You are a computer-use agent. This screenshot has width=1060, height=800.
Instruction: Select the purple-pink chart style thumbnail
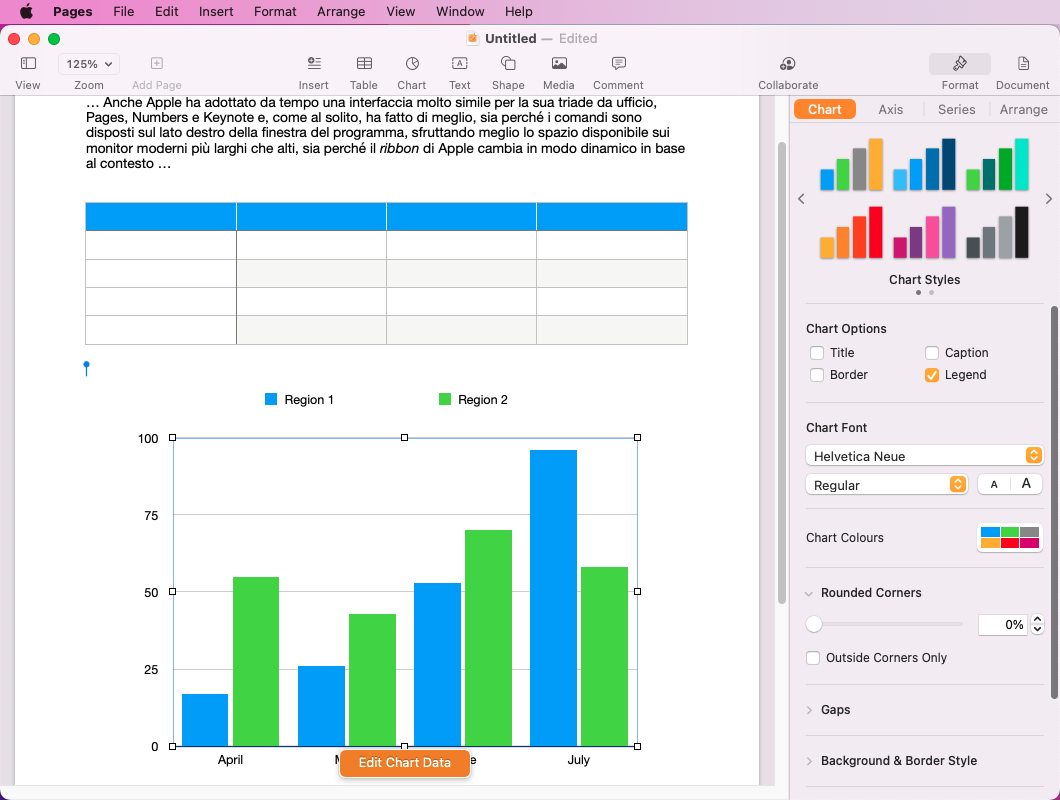924,233
